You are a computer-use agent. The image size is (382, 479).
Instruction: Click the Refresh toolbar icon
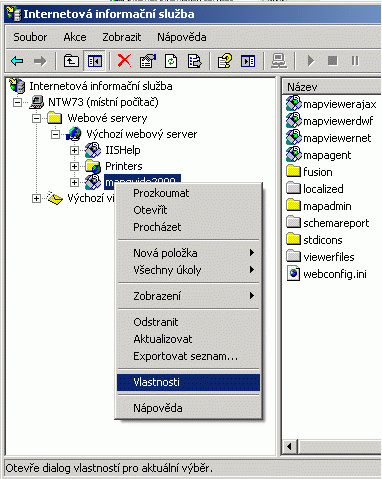171,61
